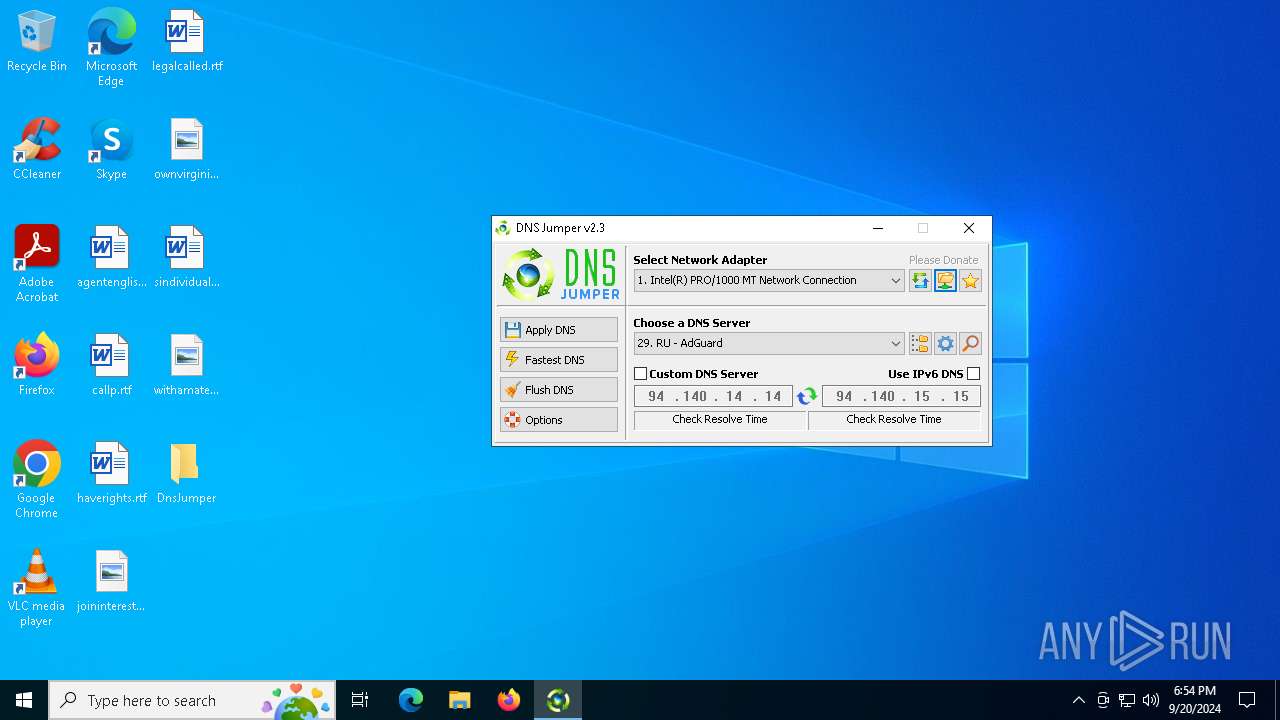The image size is (1280, 720).
Task: Select the Microsoft Edge desktop shortcut
Action: 111,47
